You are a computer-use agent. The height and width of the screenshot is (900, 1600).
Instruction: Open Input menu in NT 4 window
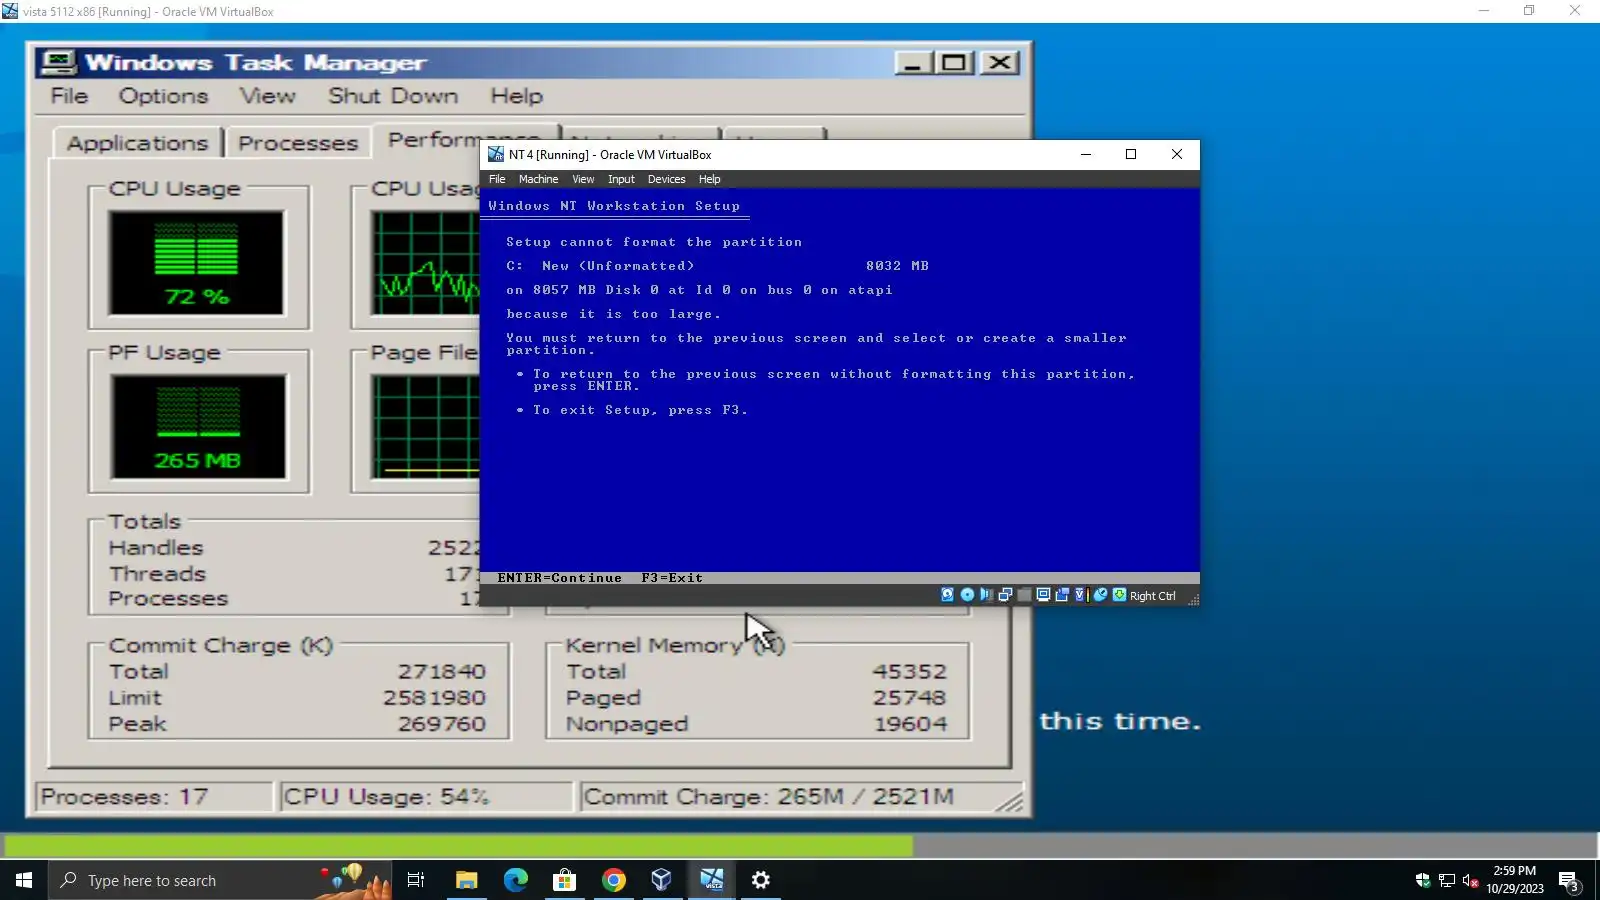pyautogui.click(x=621, y=179)
